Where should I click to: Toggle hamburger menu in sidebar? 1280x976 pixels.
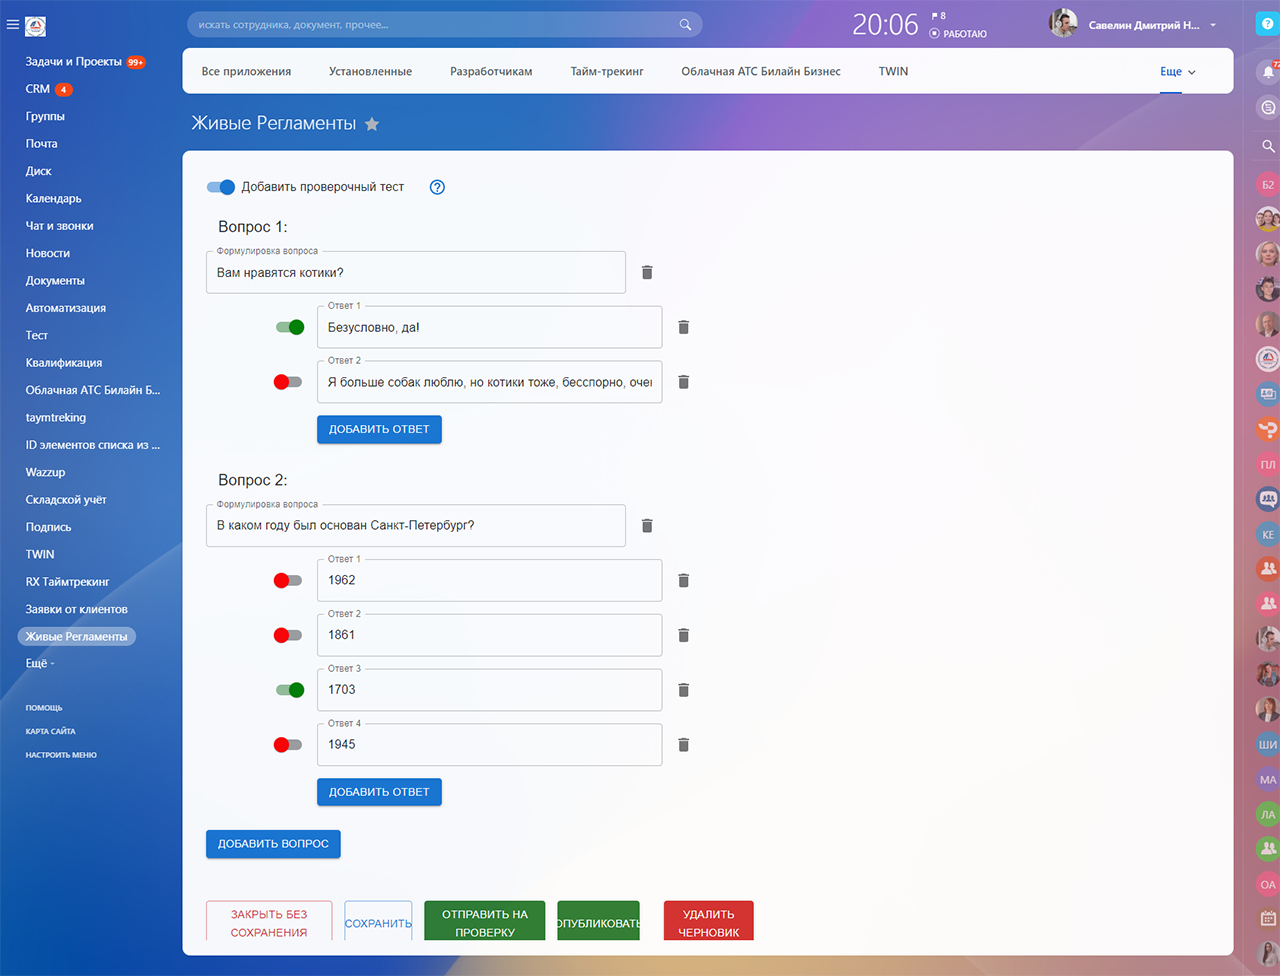(13, 25)
